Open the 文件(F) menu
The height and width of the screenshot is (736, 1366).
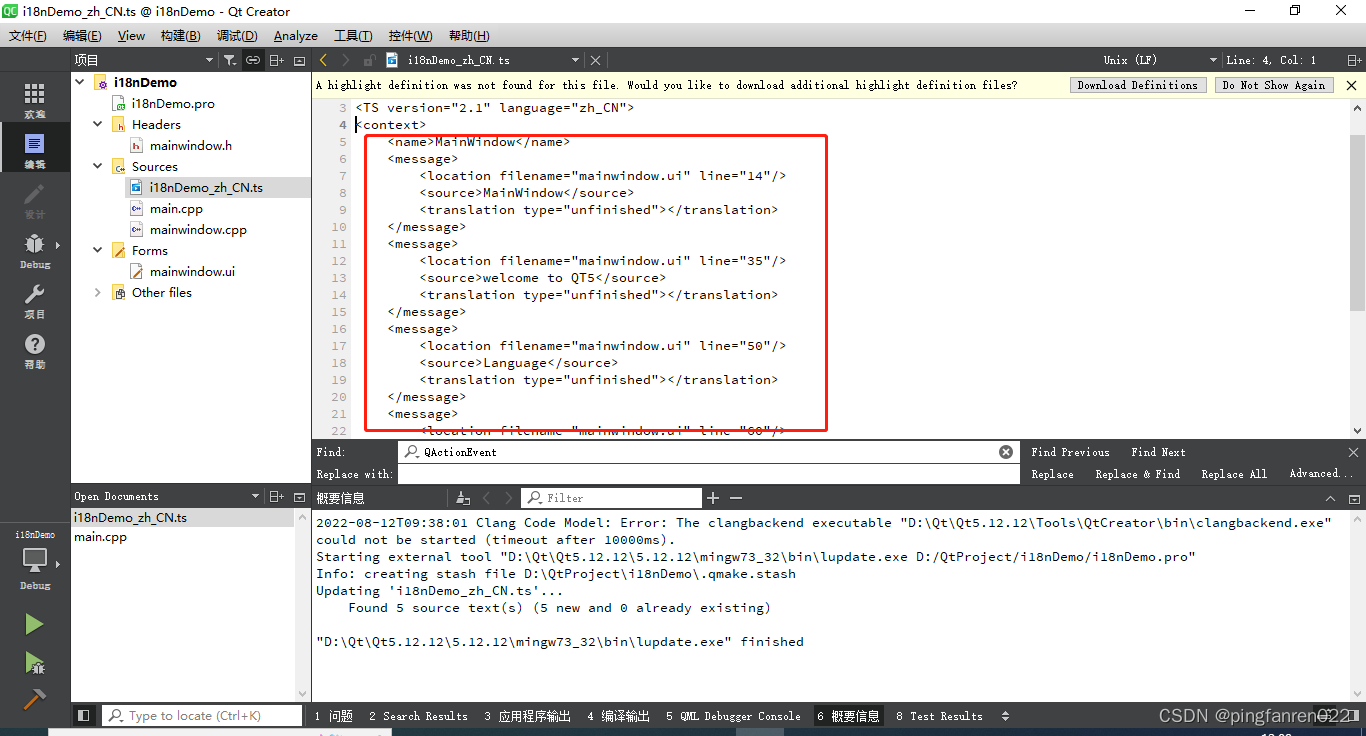tap(28, 35)
